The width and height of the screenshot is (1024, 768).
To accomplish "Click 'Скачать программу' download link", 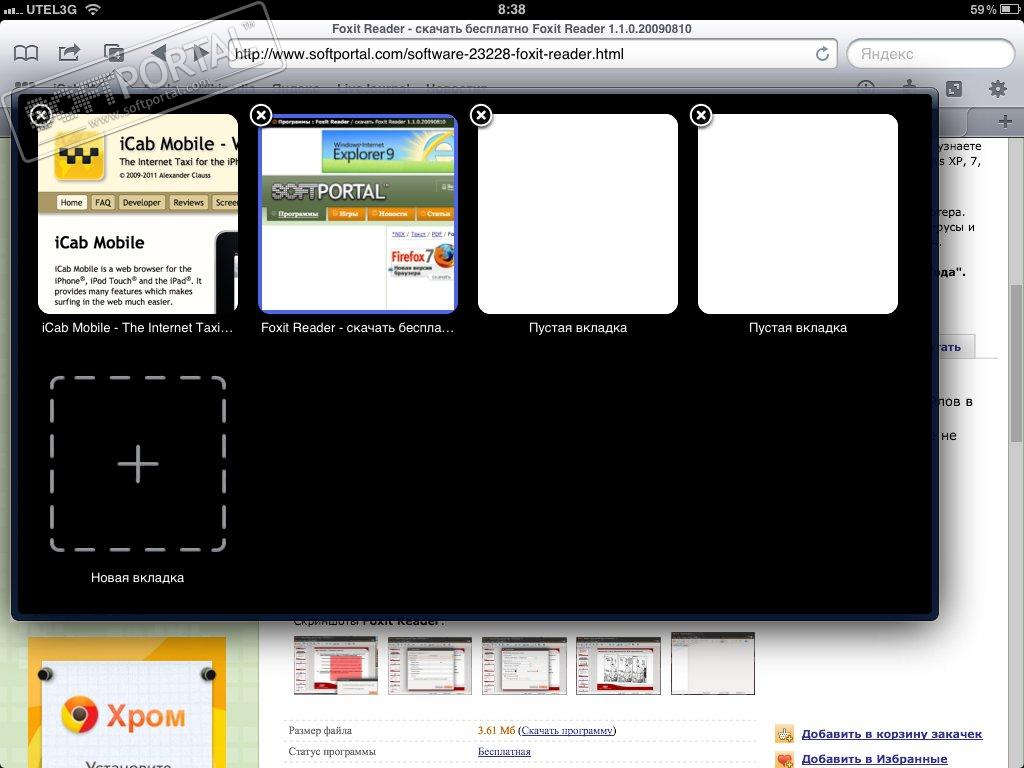I will point(567,731).
